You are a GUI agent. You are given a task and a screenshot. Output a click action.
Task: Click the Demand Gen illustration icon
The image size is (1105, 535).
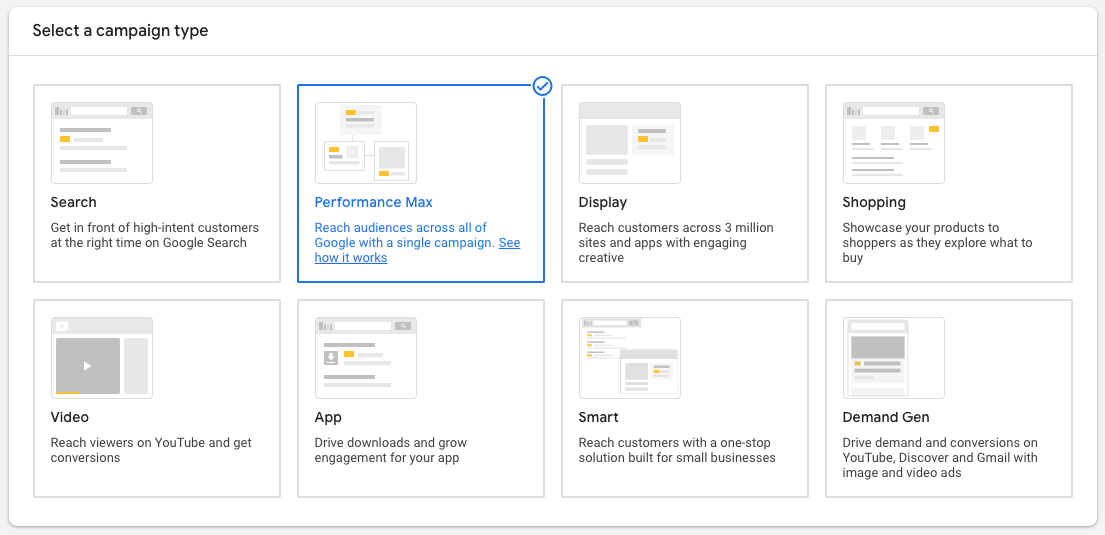click(894, 358)
